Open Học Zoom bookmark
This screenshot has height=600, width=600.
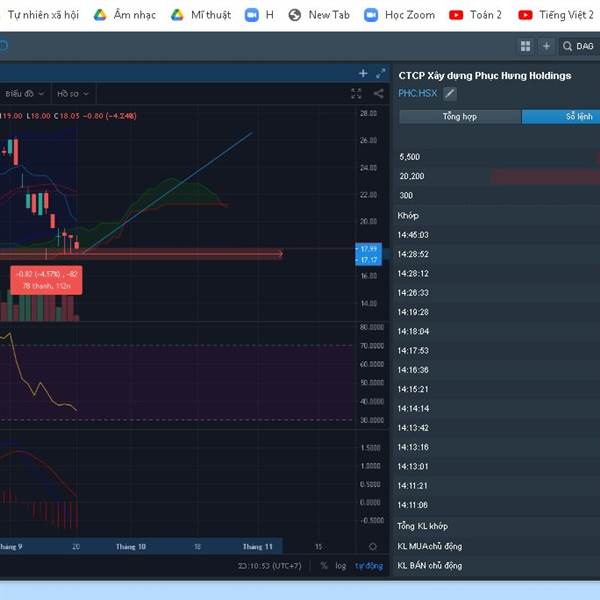tap(399, 15)
